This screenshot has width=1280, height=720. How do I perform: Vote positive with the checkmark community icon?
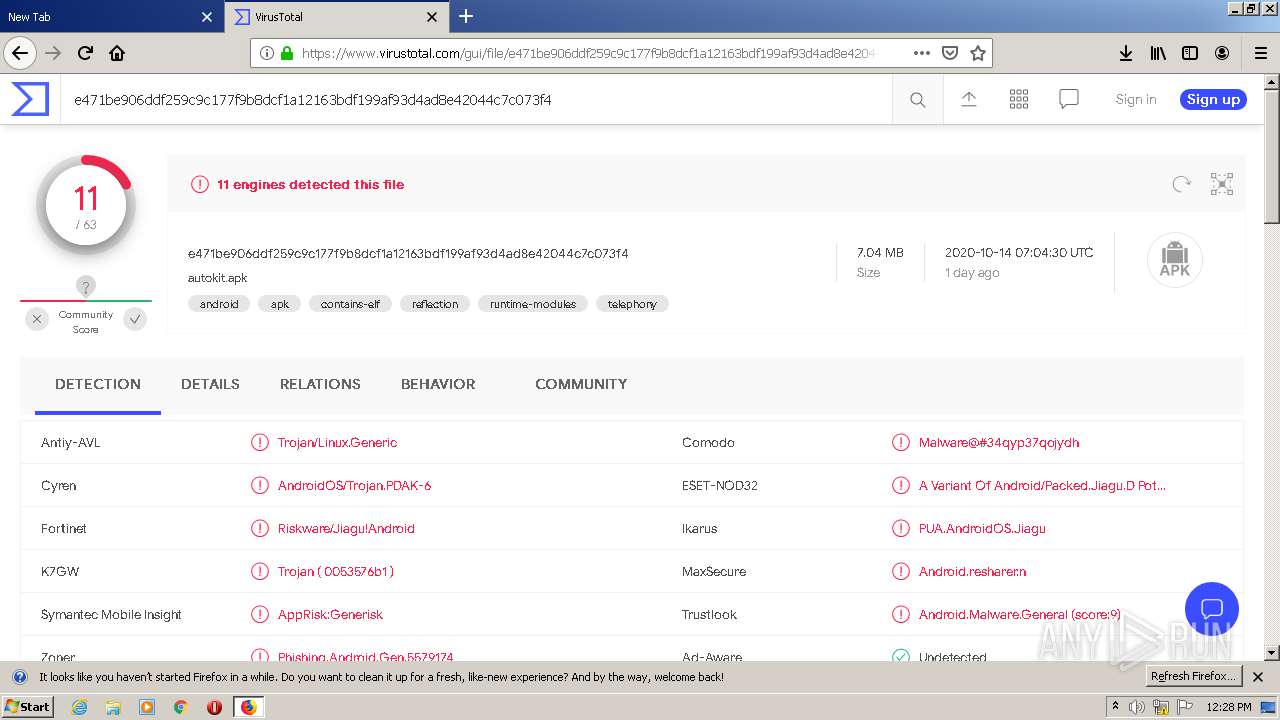(x=136, y=319)
